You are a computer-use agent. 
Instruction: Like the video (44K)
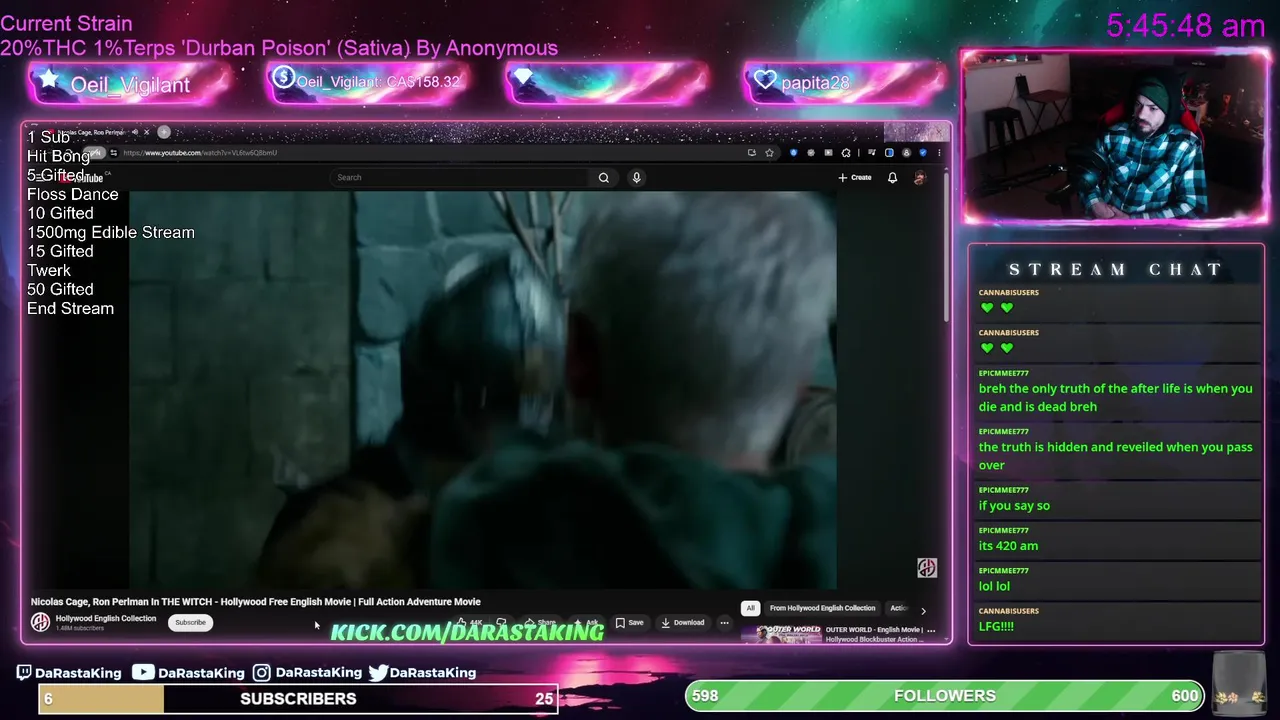click(x=468, y=622)
